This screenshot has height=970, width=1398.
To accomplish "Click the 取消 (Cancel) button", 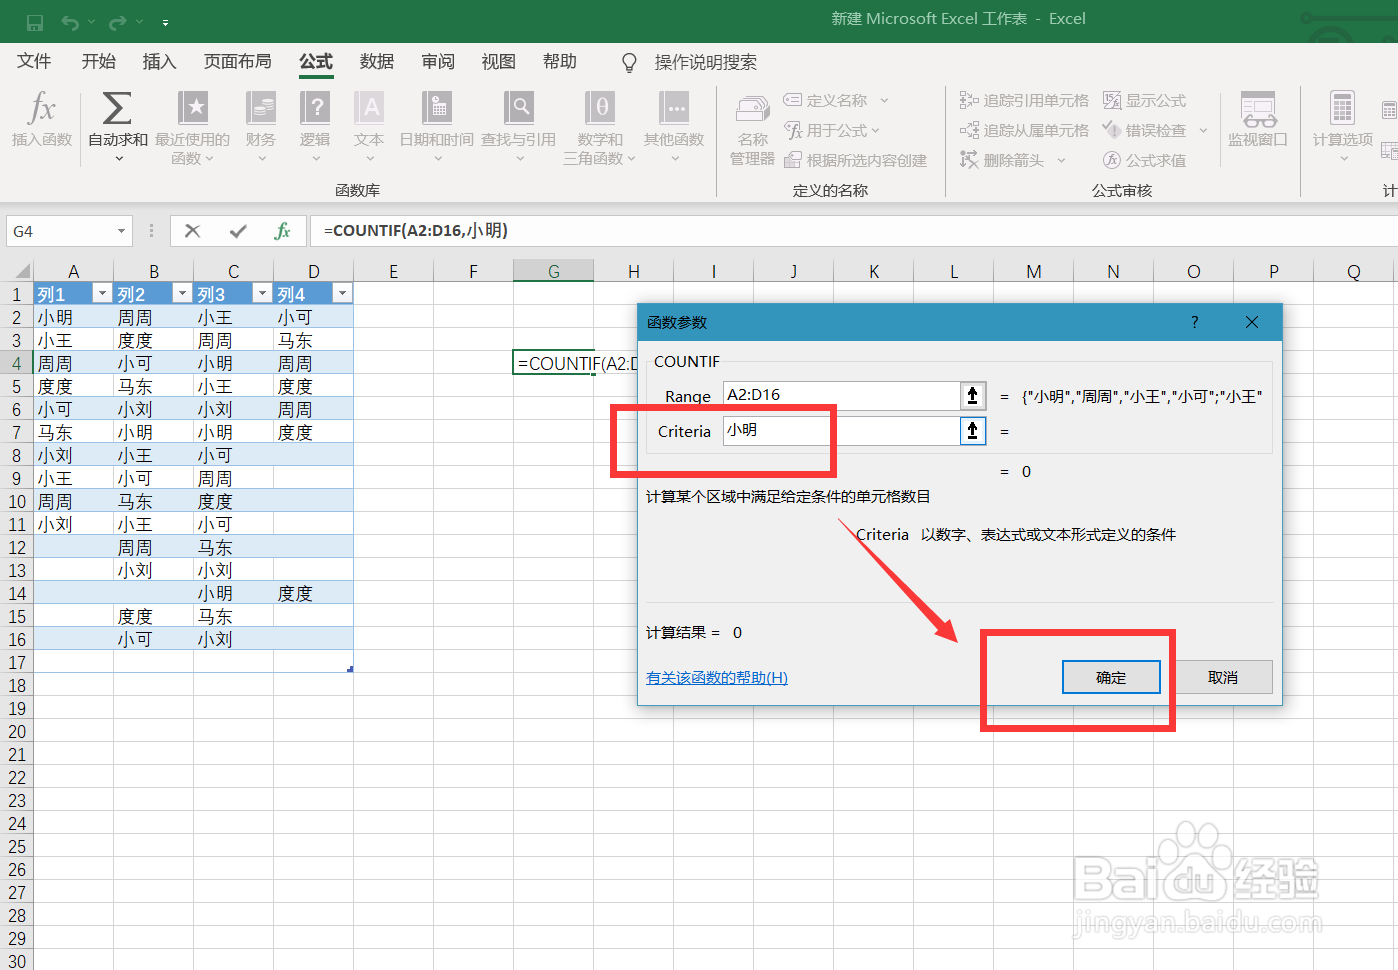I will tap(1223, 677).
